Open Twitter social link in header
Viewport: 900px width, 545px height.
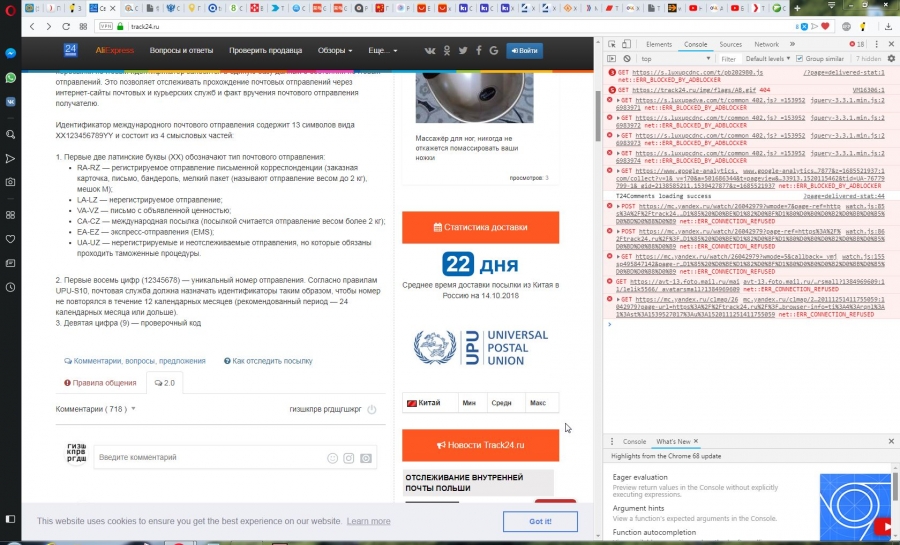[x=463, y=50]
